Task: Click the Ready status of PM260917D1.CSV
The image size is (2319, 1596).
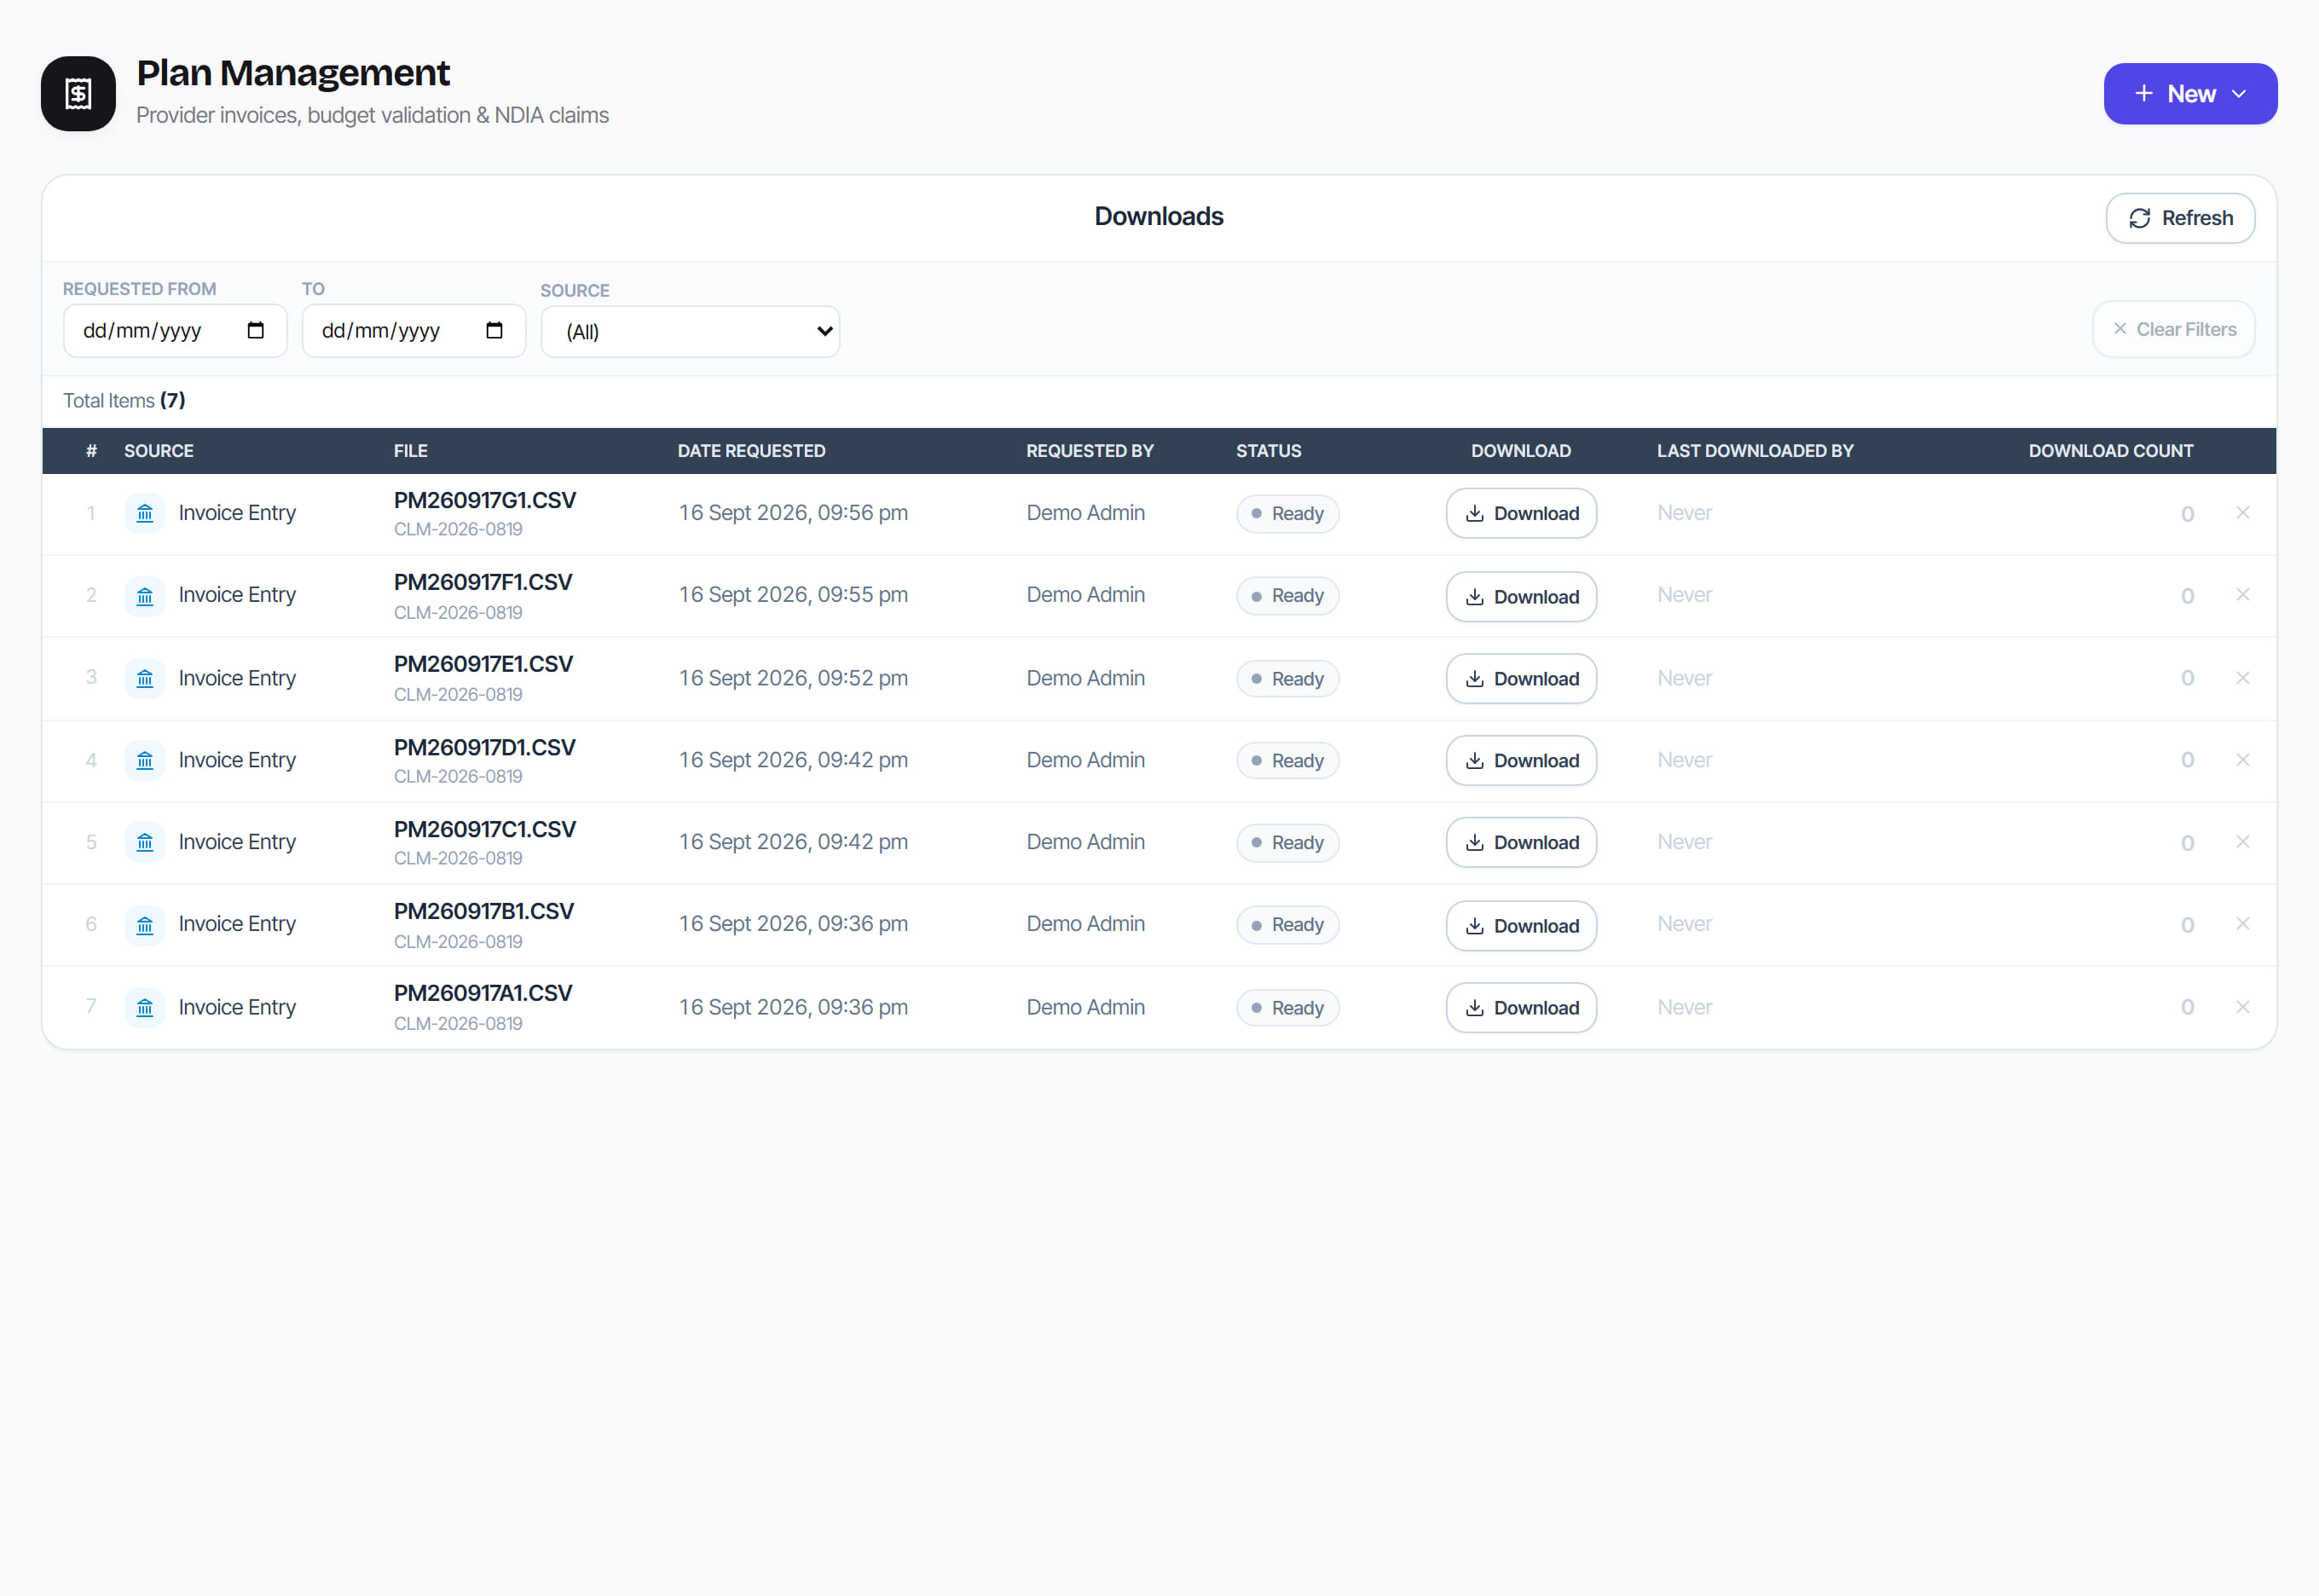Action: (x=1288, y=761)
